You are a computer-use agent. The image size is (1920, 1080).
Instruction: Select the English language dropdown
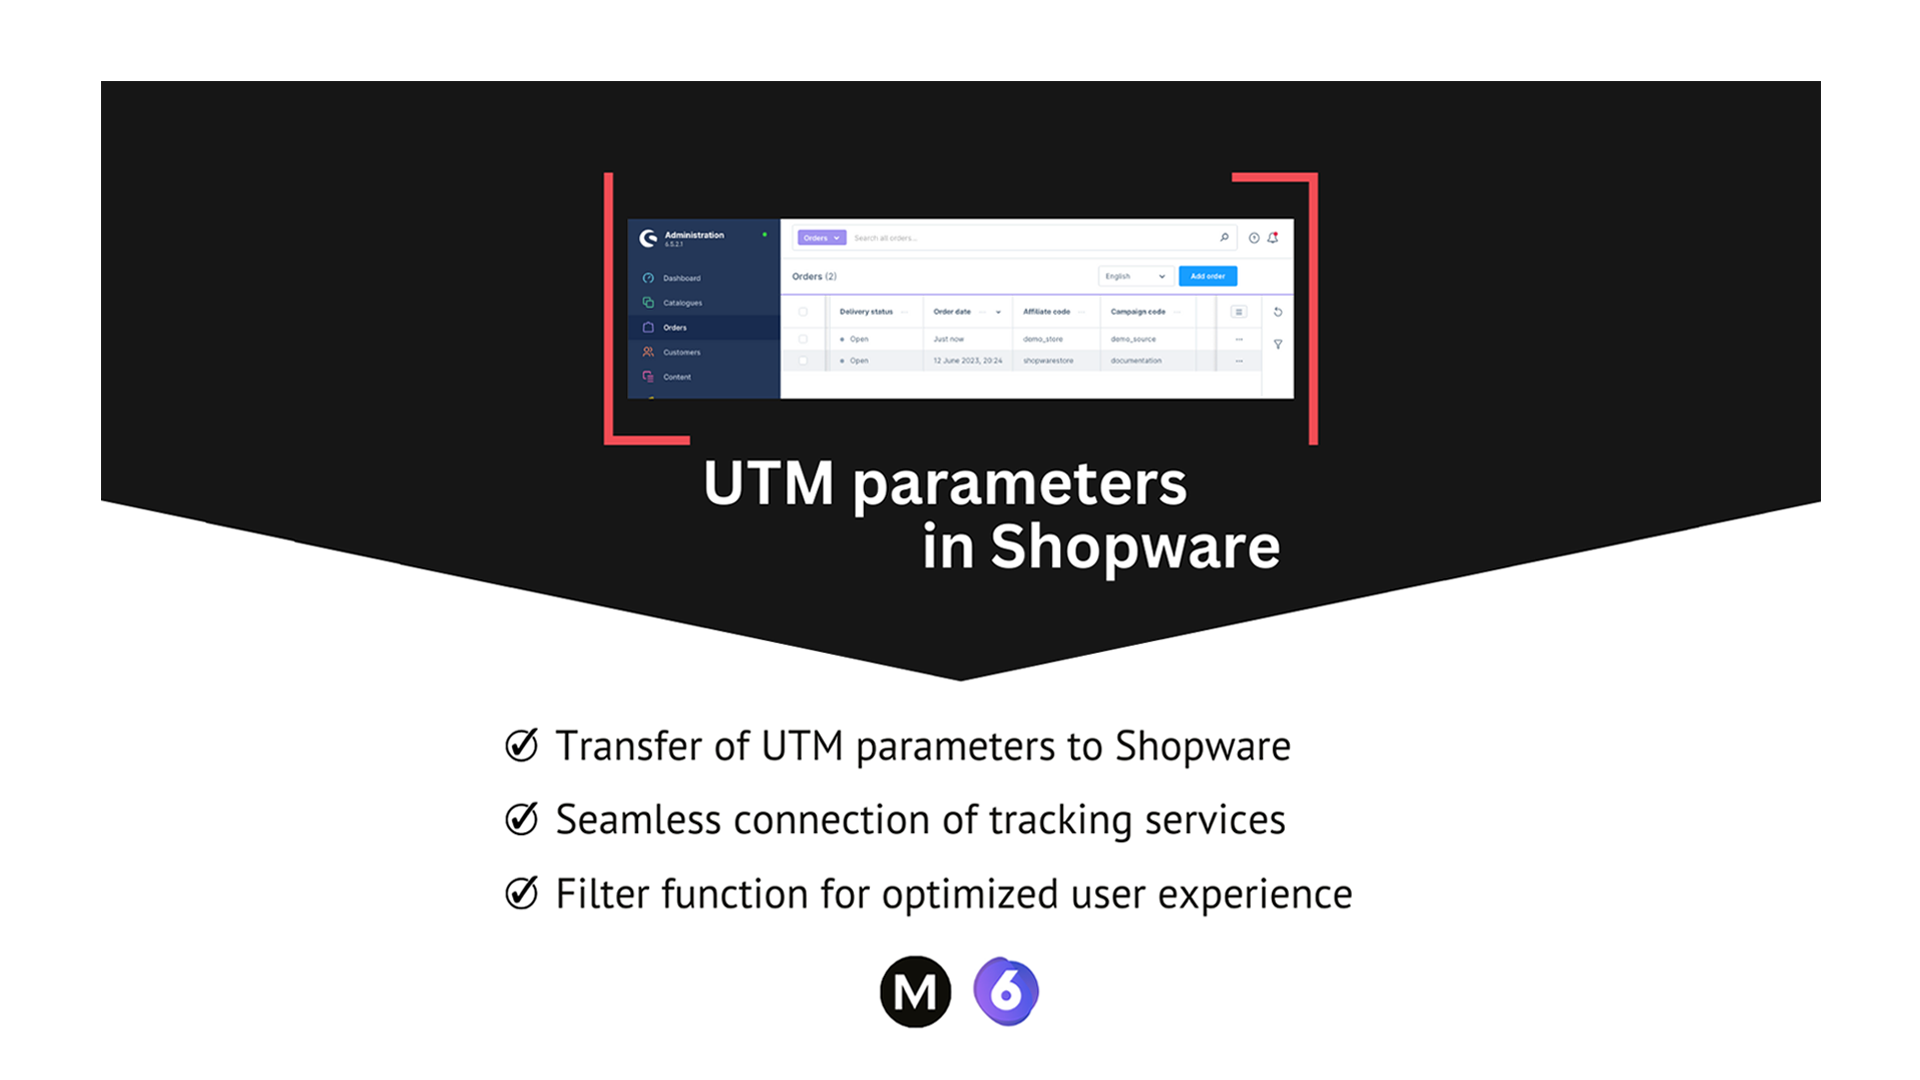click(x=1131, y=276)
